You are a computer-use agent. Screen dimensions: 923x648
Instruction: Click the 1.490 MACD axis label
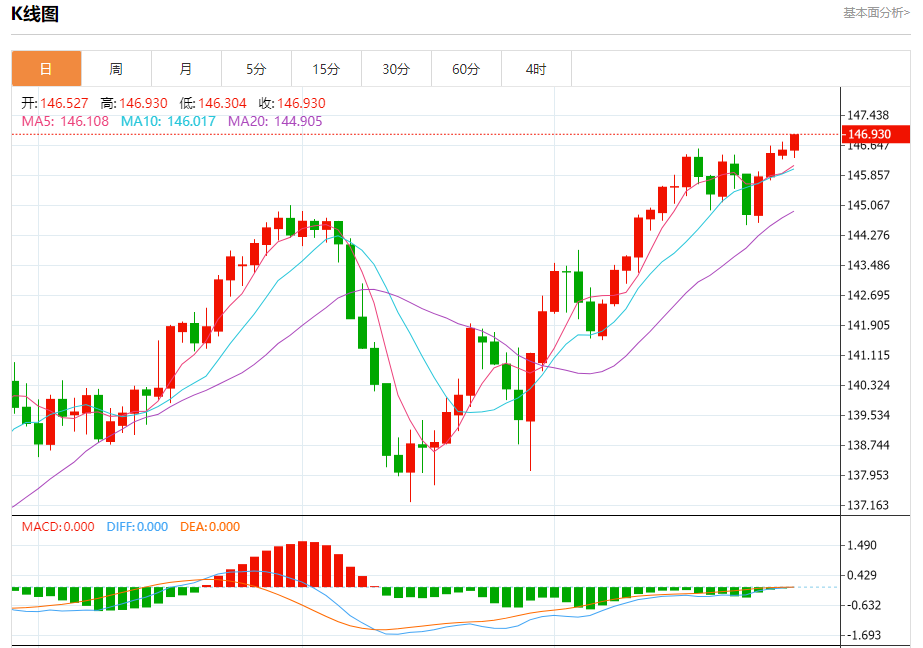(x=862, y=546)
